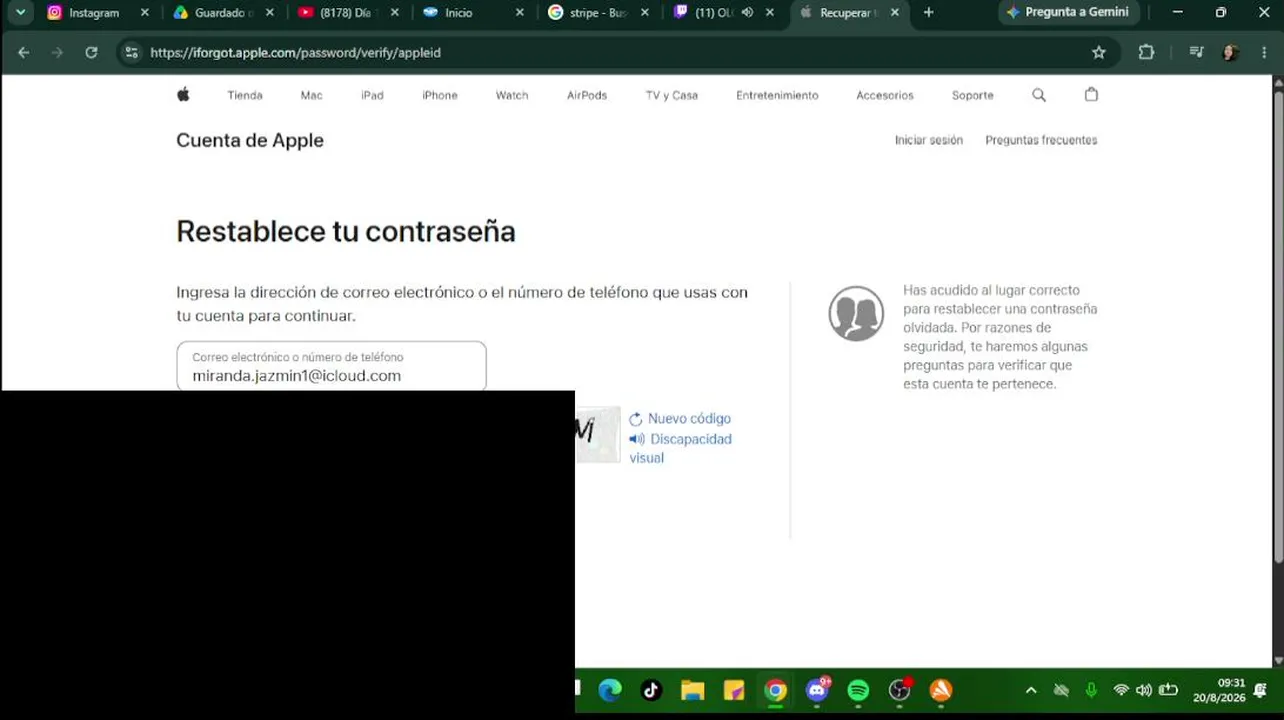This screenshot has height=720, width=1284.
Task: Switch to the Guardado Drive tab
Action: 222,13
